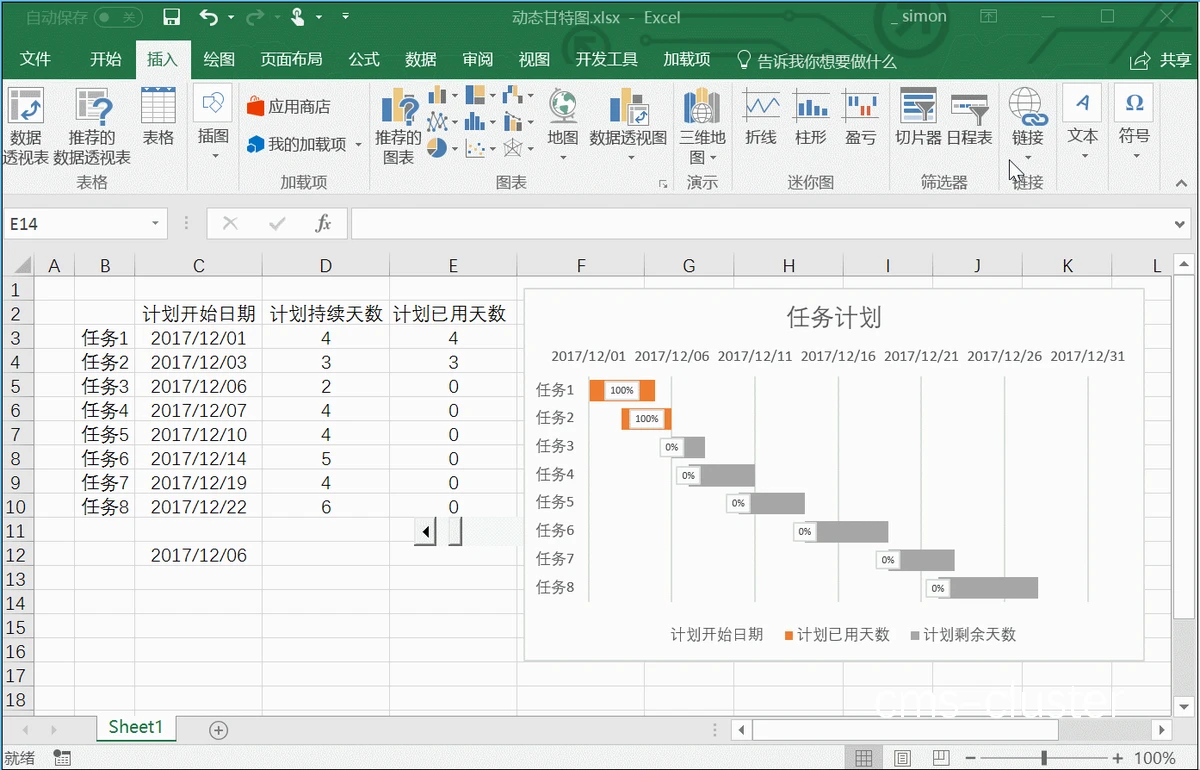The width and height of the screenshot is (1200, 770).
Task: Select cell C12 containing 2017/12/06
Action: click(199, 555)
